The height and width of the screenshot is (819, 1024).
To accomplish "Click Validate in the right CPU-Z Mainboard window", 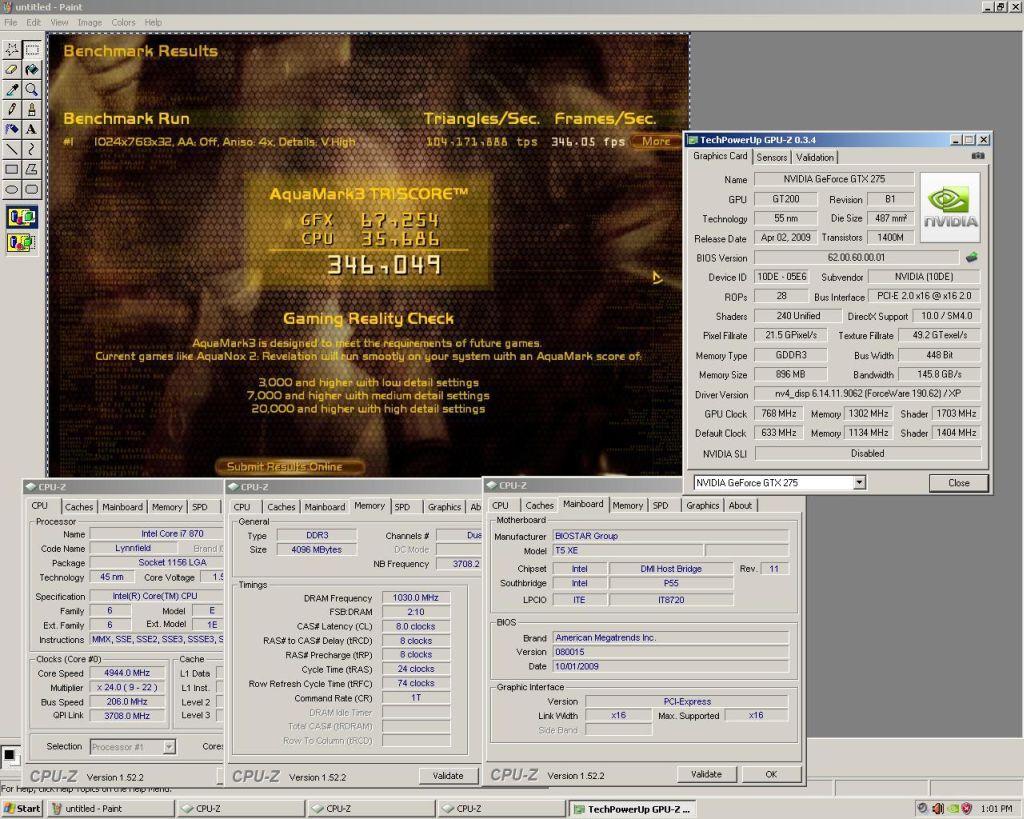I will pyautogui.click(x=706, y=774).
